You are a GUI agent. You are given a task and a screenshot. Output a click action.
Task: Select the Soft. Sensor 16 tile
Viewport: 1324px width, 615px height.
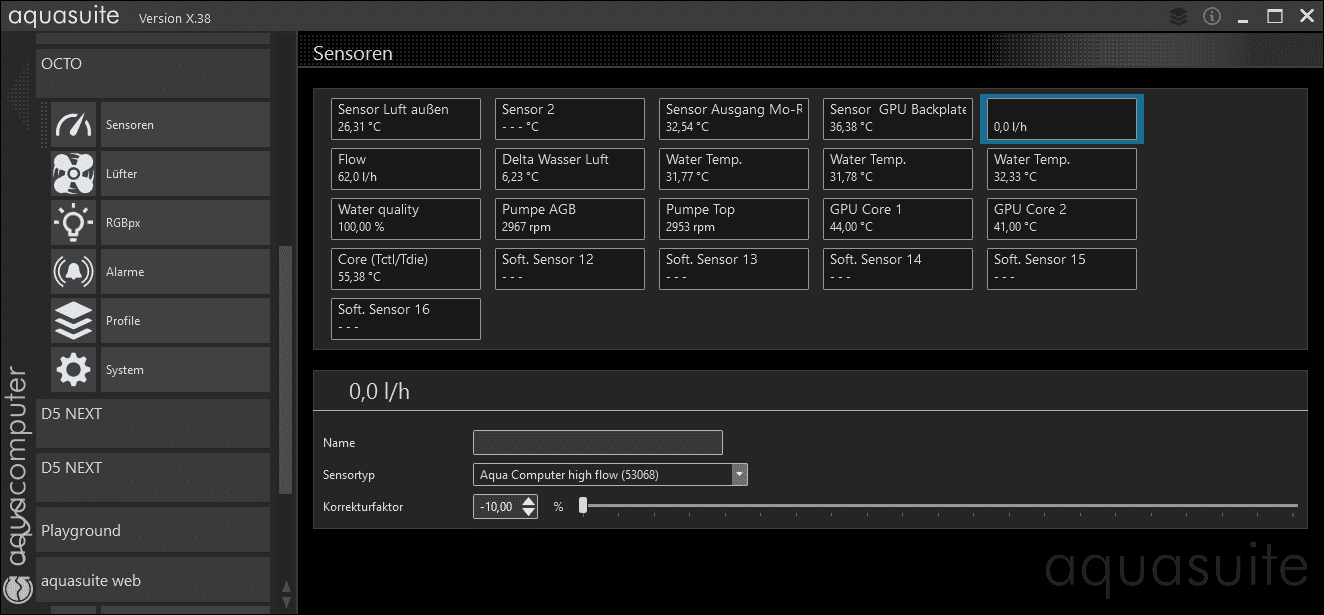click(406, 319)
